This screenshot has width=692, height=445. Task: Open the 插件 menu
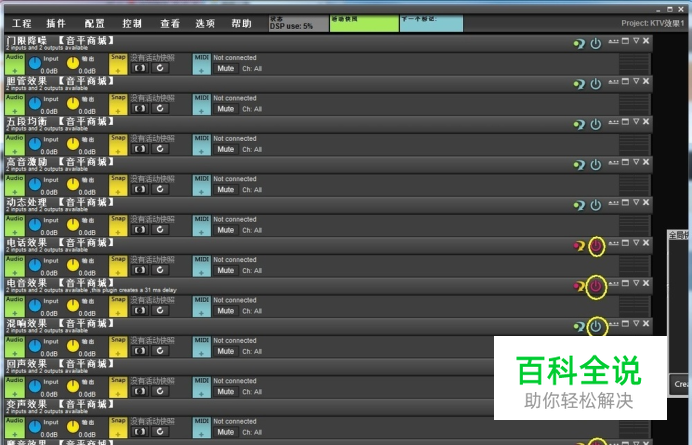pyautogui.click(x=56, y=22)
